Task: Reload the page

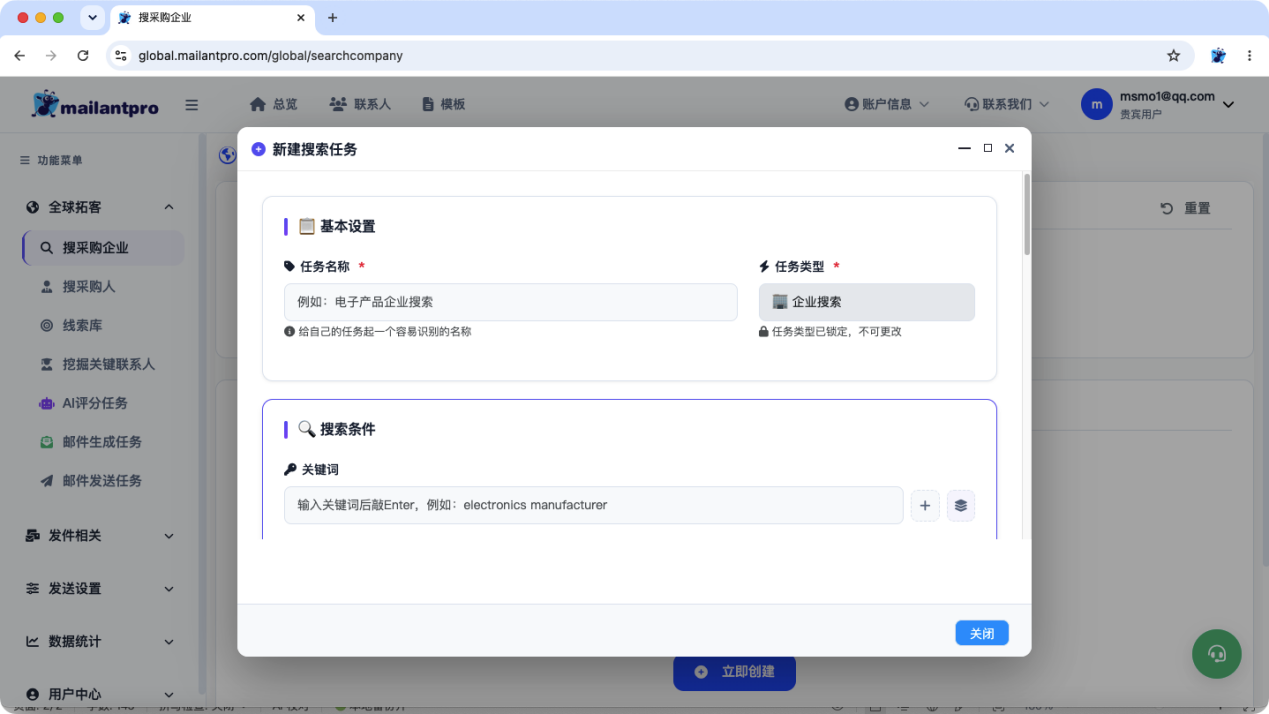Action: [83, 56]
